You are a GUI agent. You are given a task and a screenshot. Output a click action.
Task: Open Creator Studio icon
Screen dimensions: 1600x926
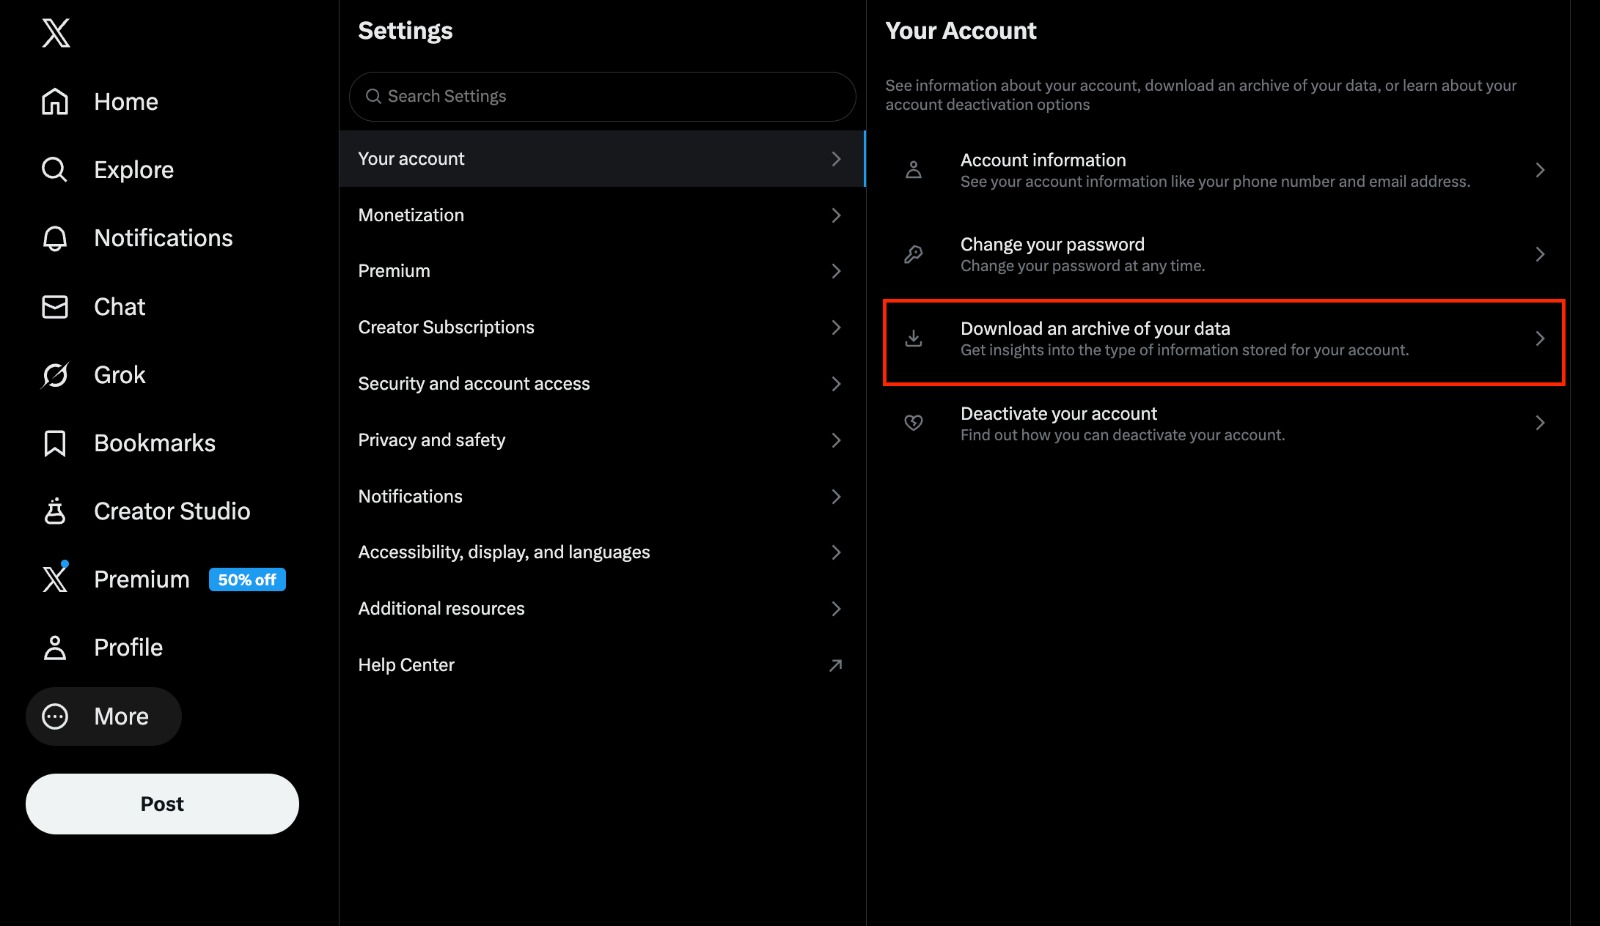pyautogui.click(x=55, y=511)
